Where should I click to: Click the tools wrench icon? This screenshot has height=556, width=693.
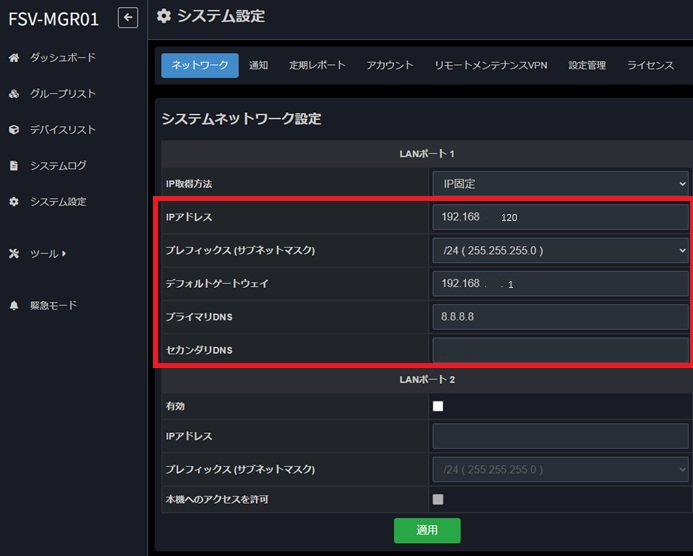(14, 254)
